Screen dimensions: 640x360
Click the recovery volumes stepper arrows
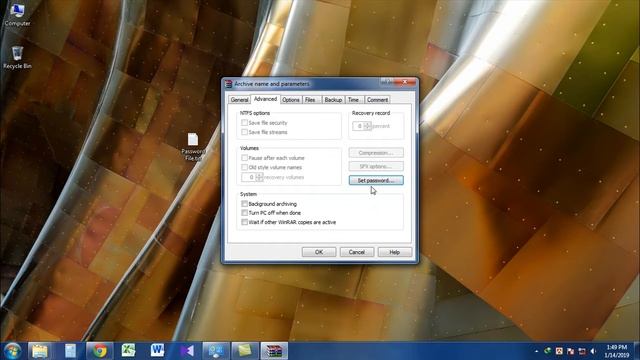pyautogui.click(x=259, y=177)
